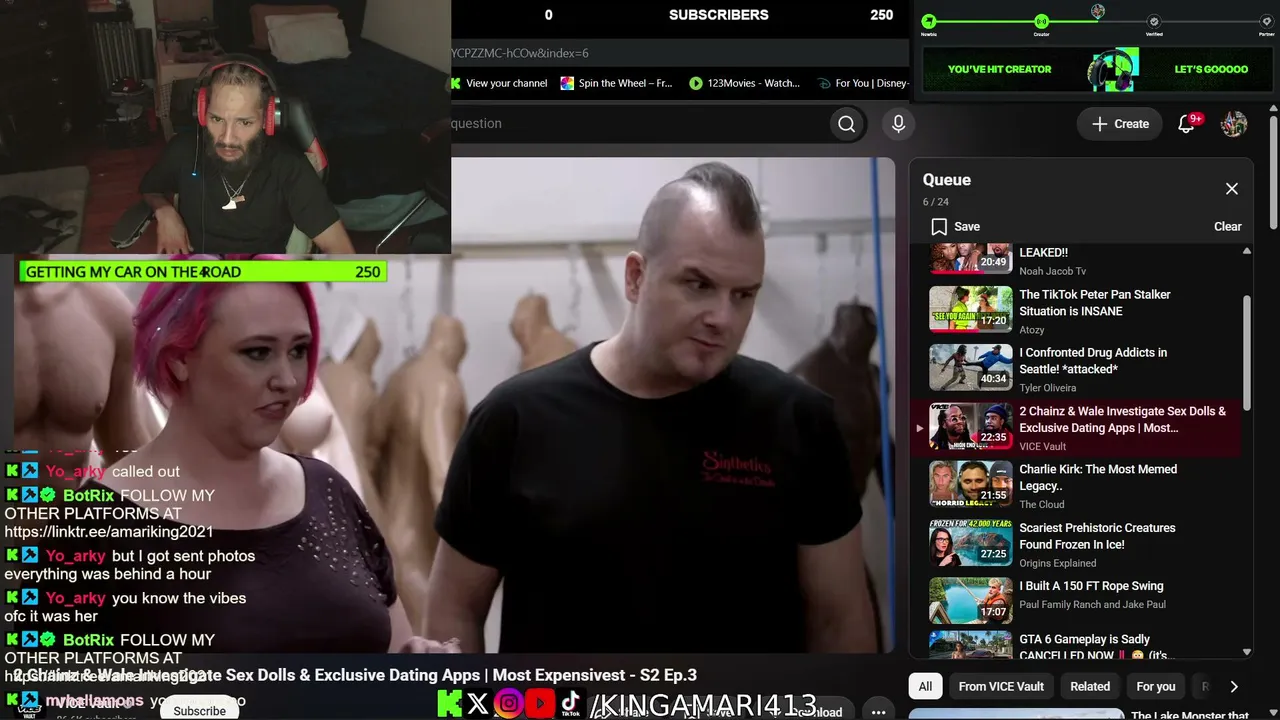Click the Partner milestone icon
1280x720 pixels.
click(x=1267, y=21)
